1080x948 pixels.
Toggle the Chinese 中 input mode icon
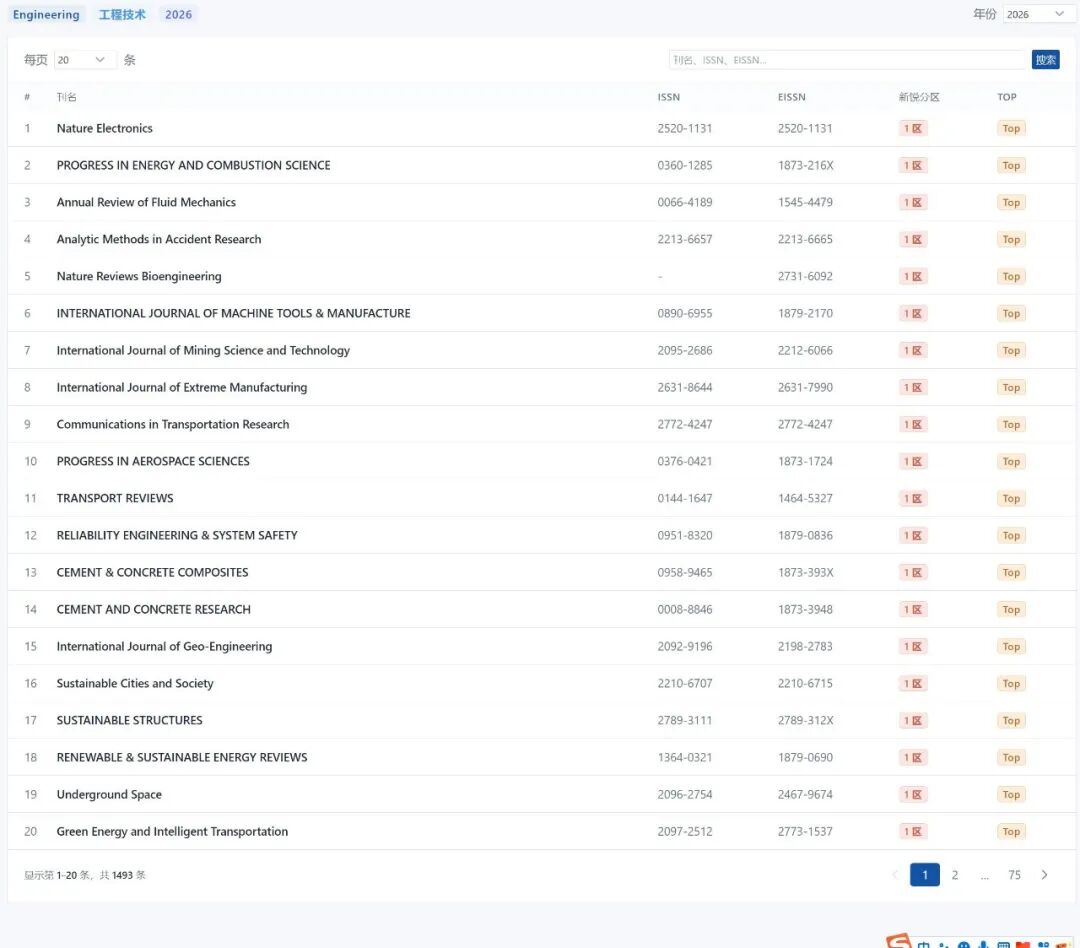[x=924, y=945]
